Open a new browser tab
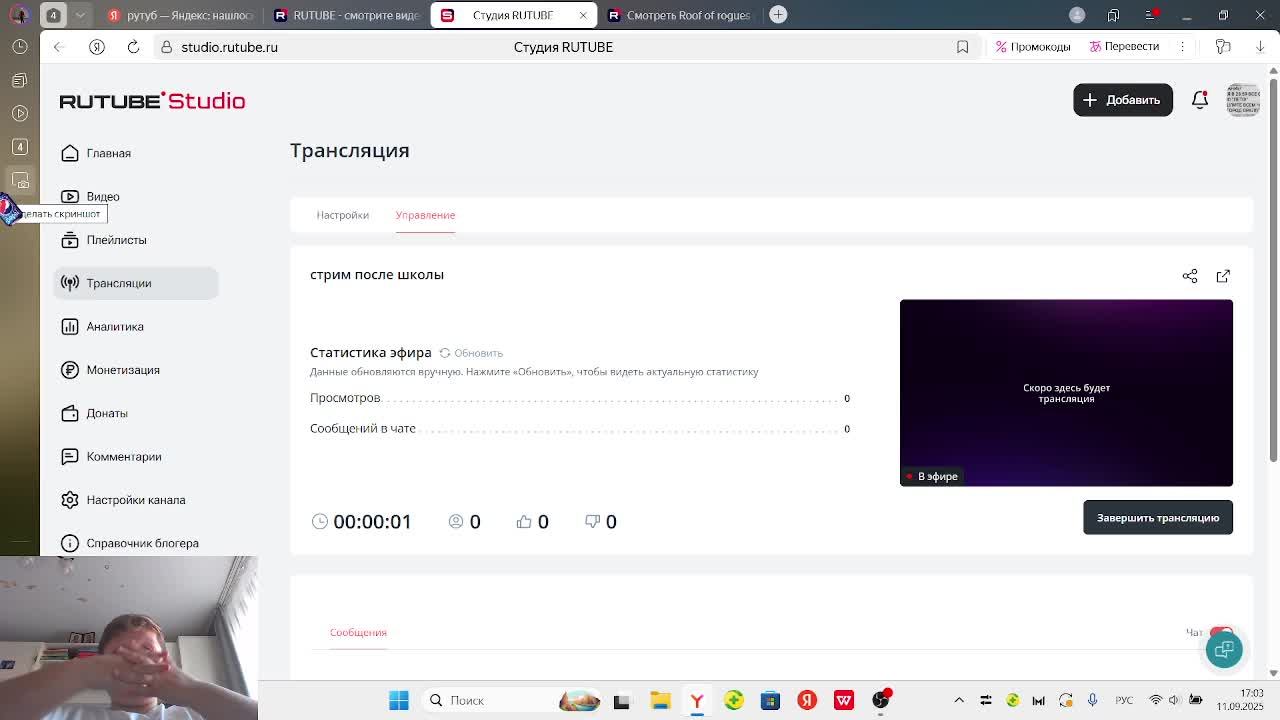Screen dimensions: 1280x720 click(x=778, y=15)
